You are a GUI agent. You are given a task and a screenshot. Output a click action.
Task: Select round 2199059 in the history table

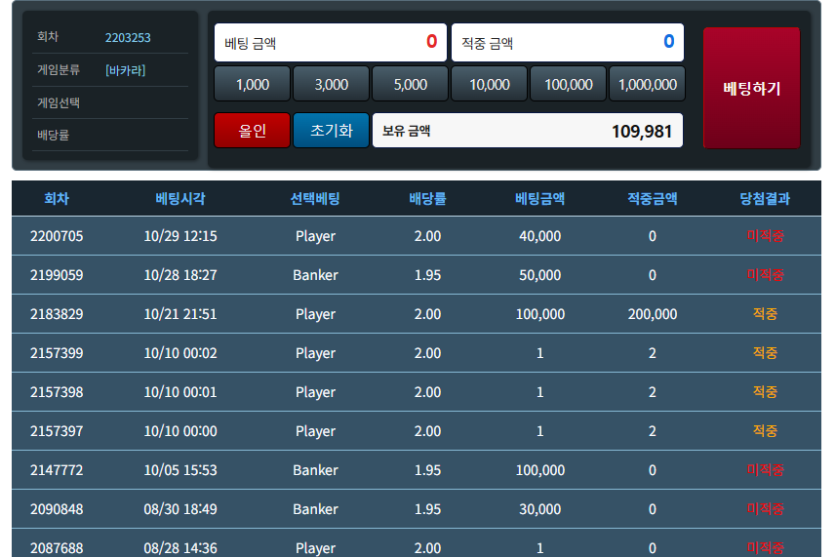56,275
